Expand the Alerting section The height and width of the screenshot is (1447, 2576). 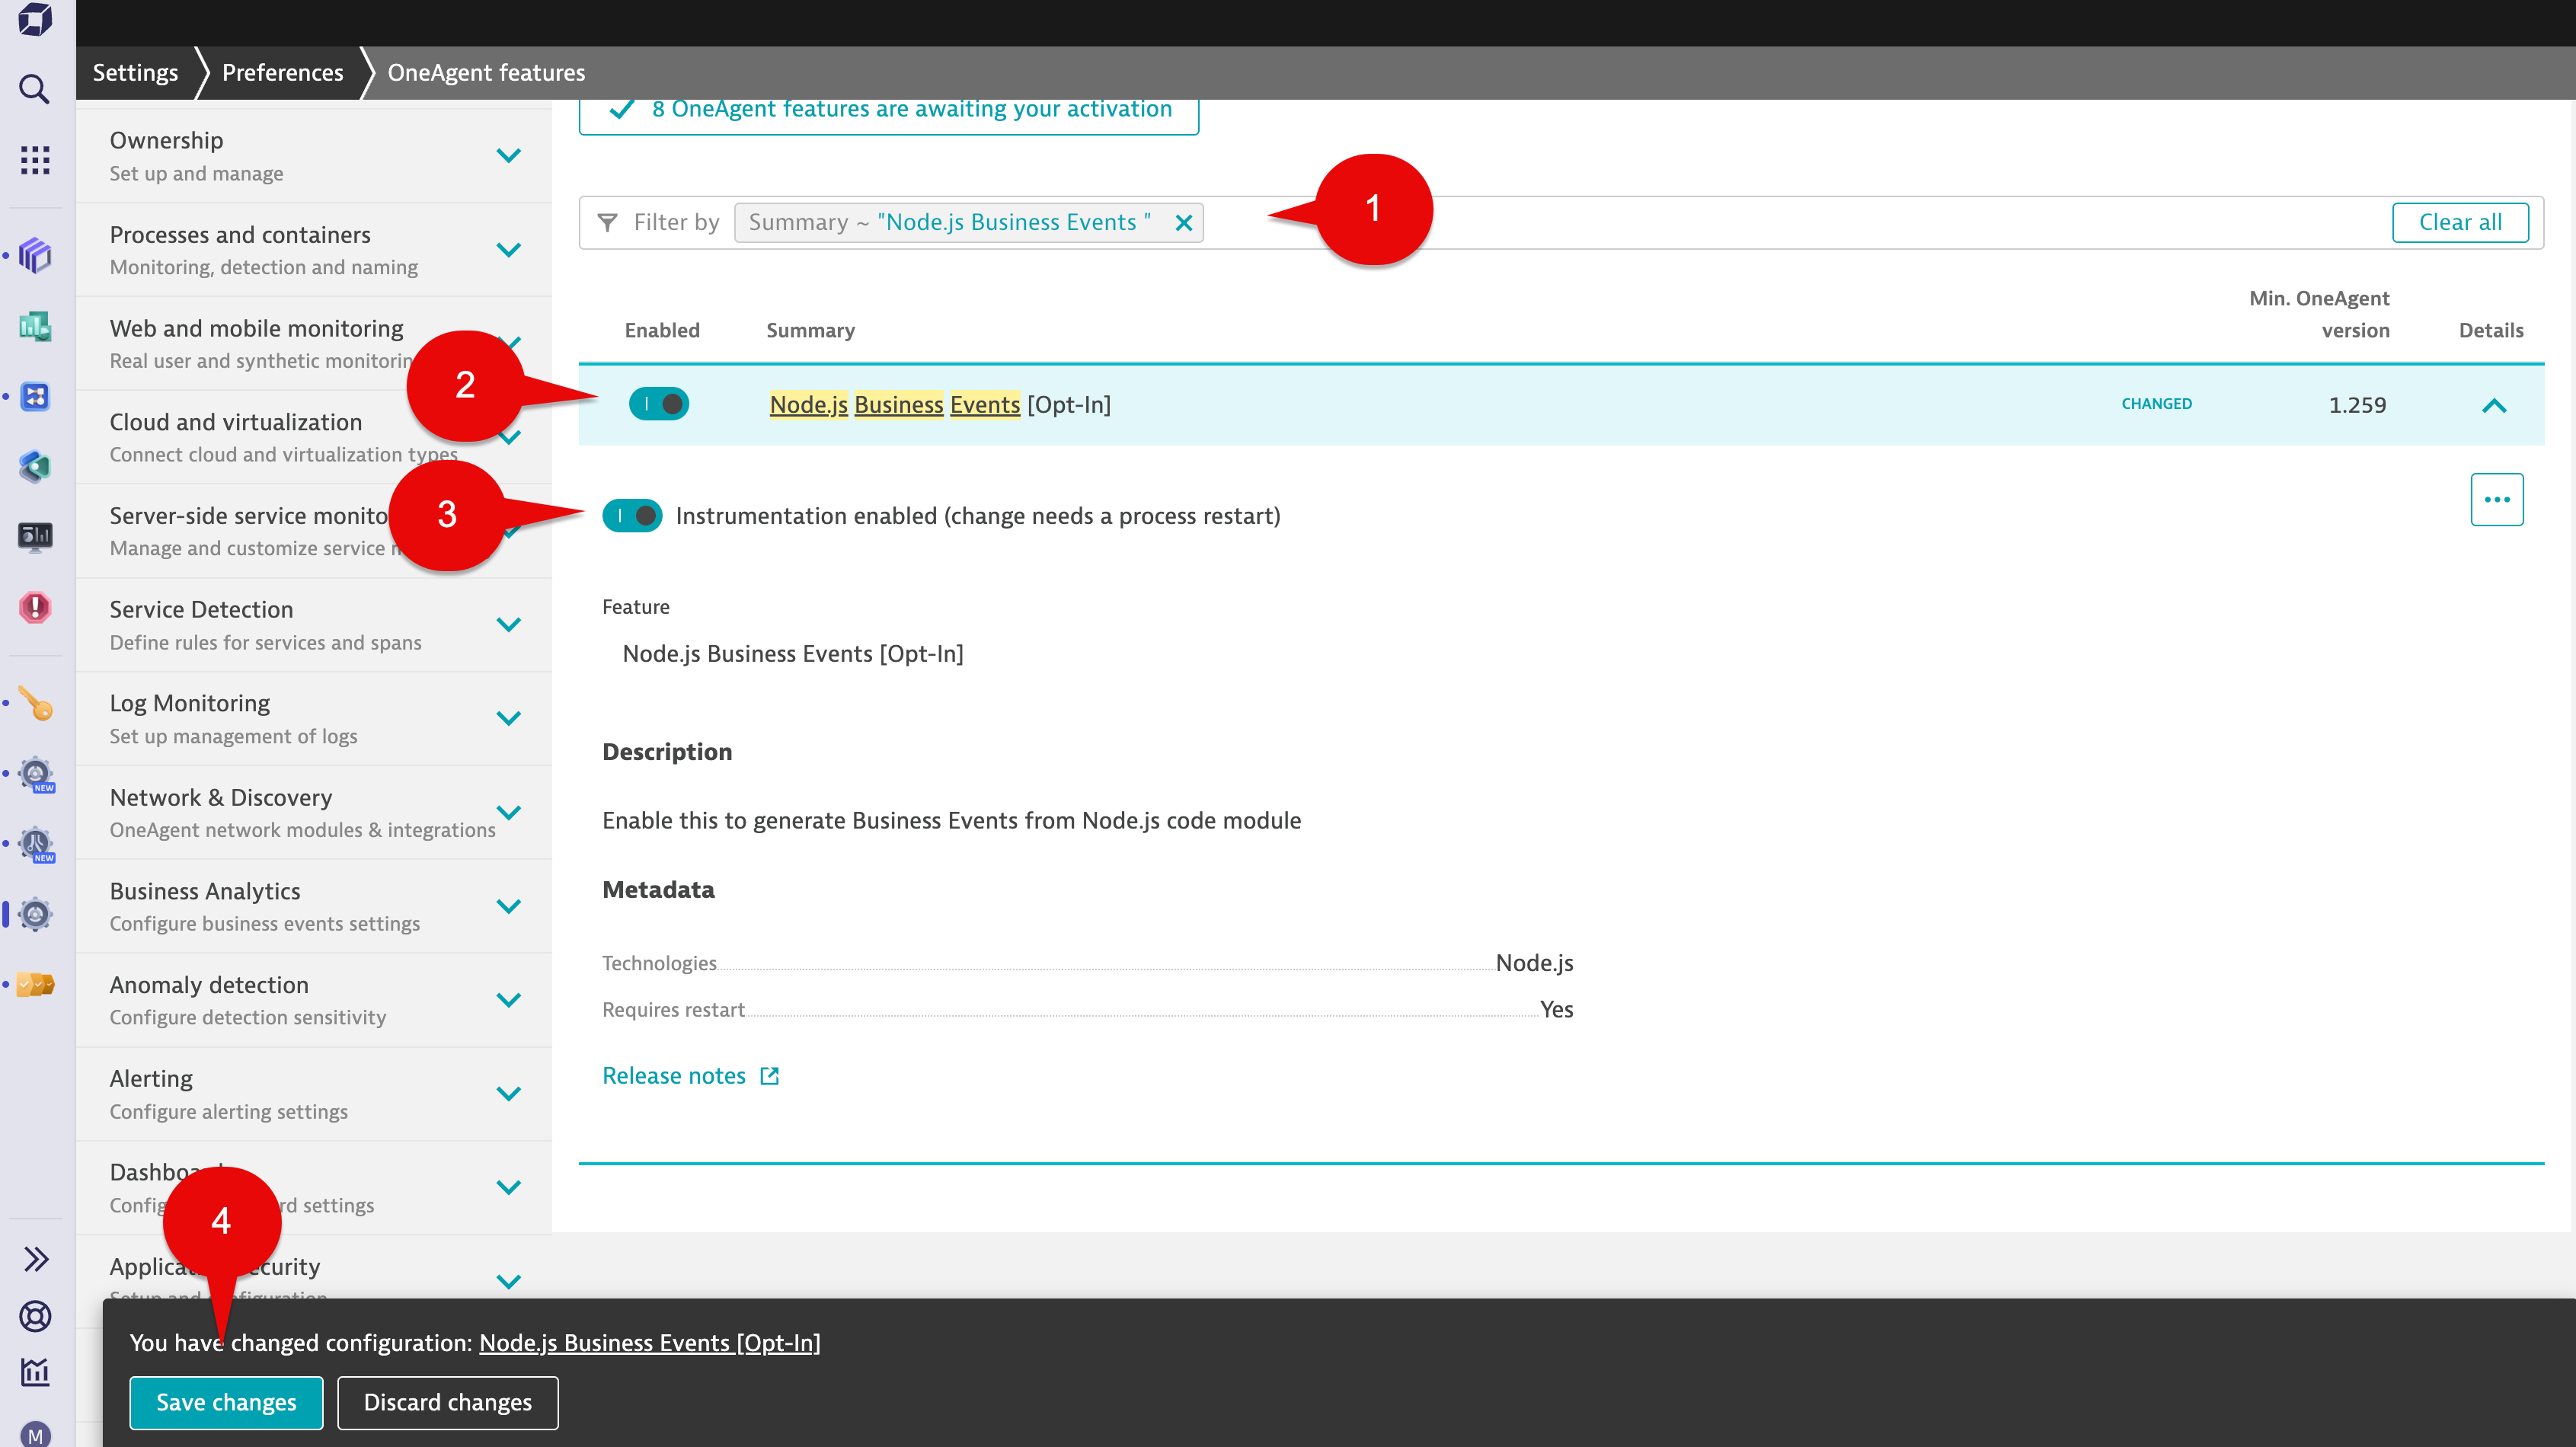509,1093
